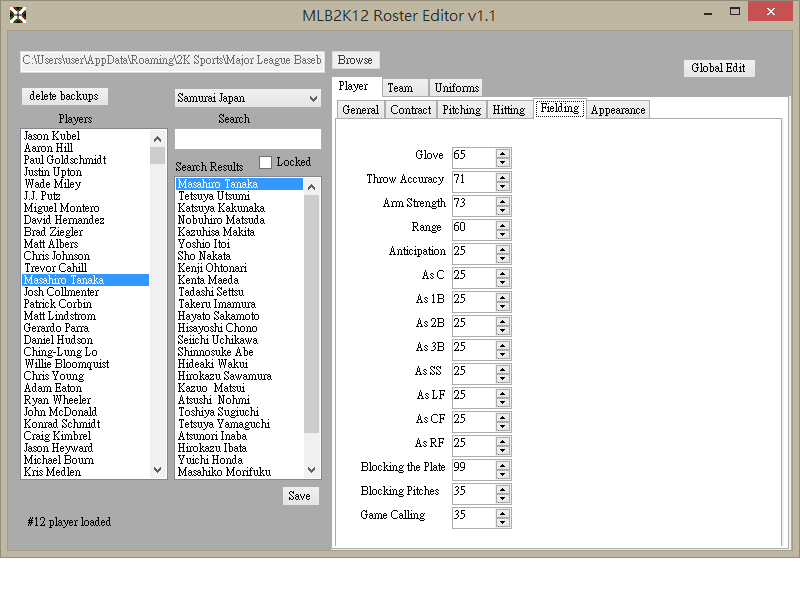
Task: Click the Browse button
Action: 355,60
